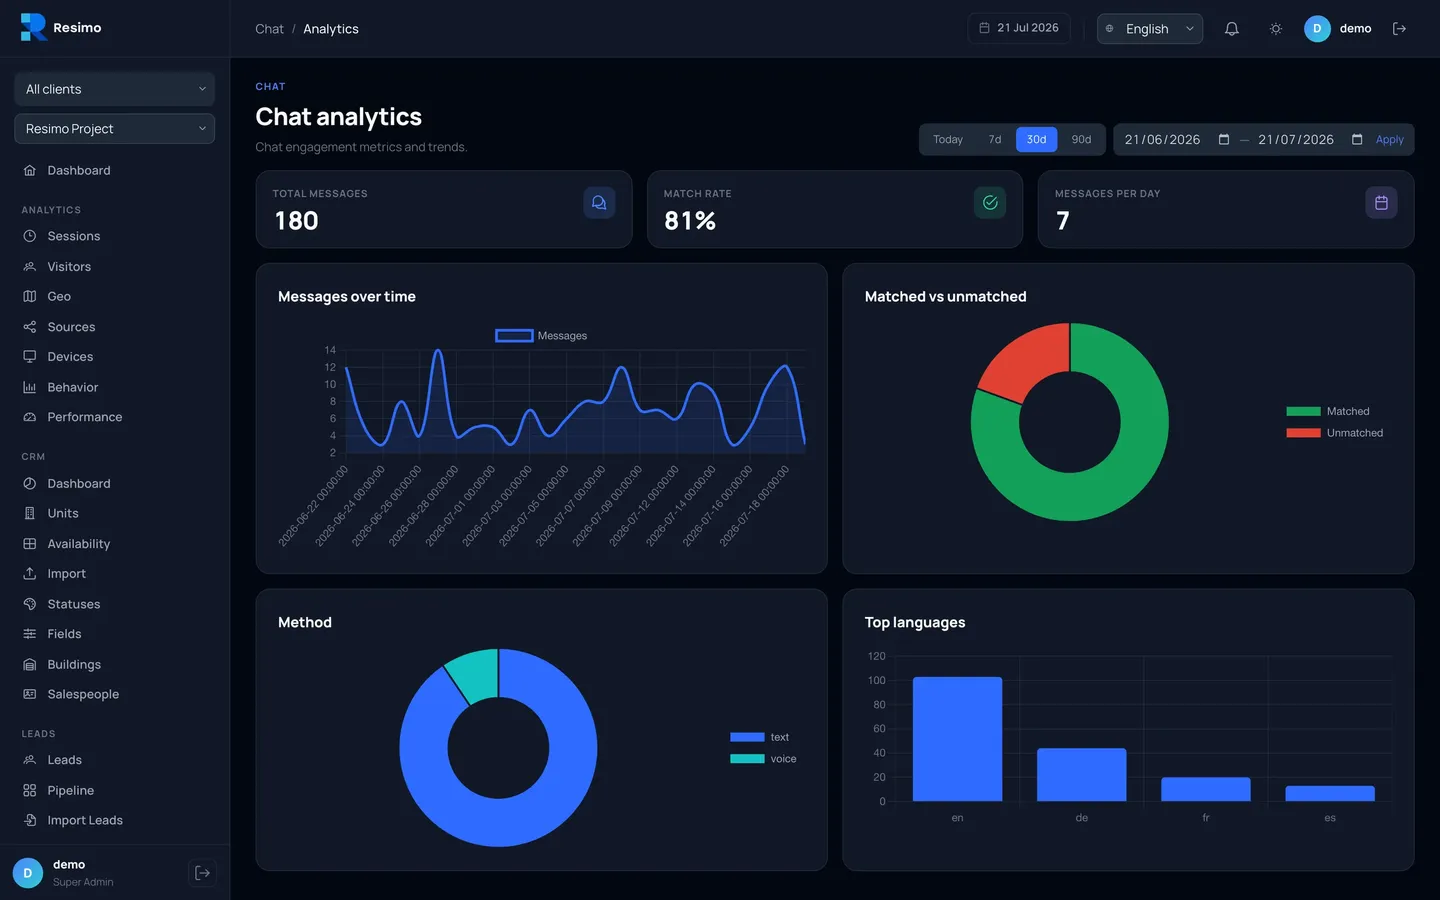Select the Today range tab

click(948, 139)
